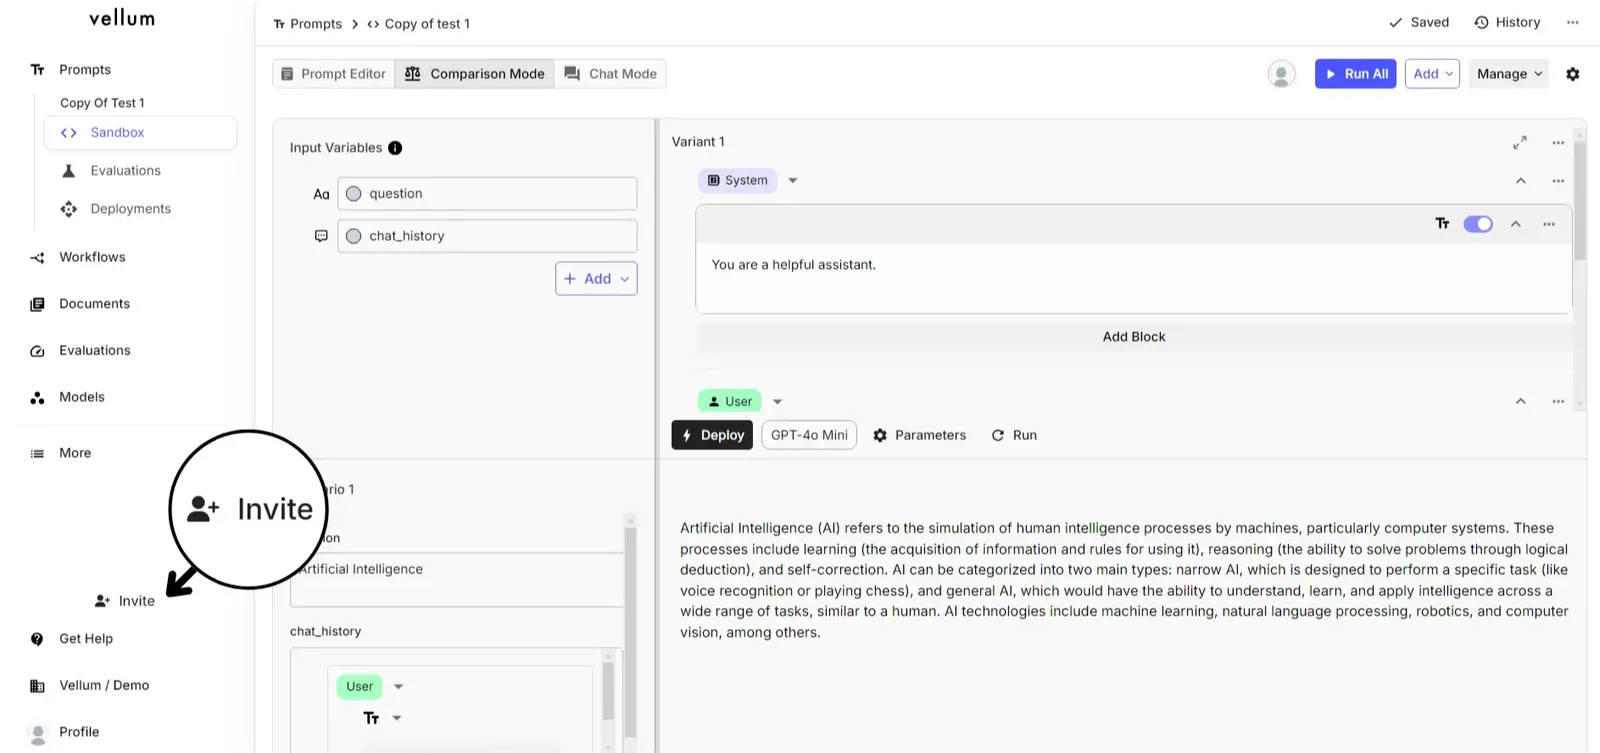Click the Run All button
Viewport: 1600px width, 753px height.
pos(1355,74)
